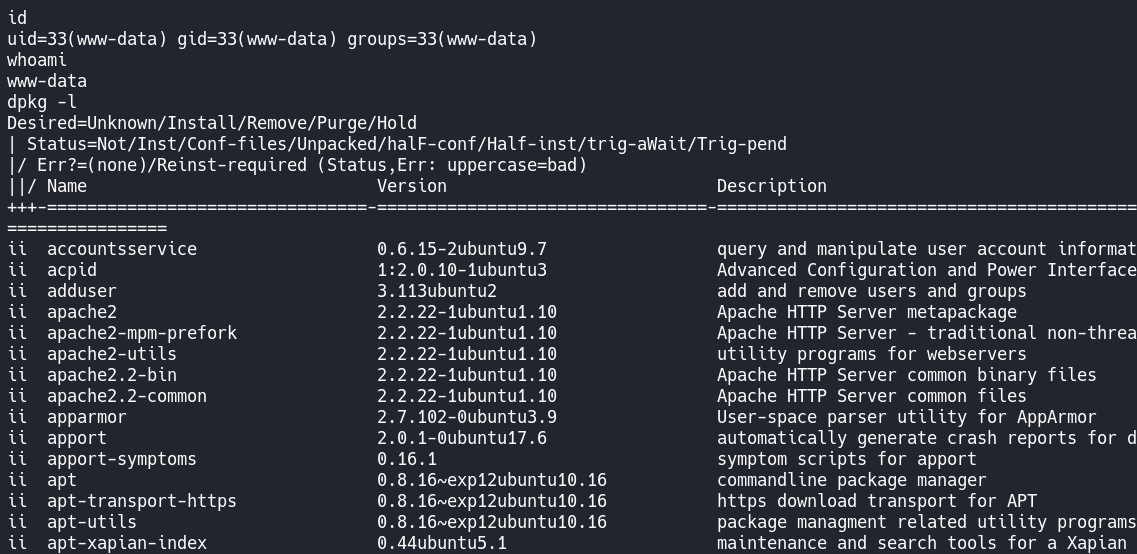Image resolution: width=1137 pixels, height=554 pixels.
Task: Click the apparmor version 2.7.102-0ubuntu3.9
Action: click(467, 417)
